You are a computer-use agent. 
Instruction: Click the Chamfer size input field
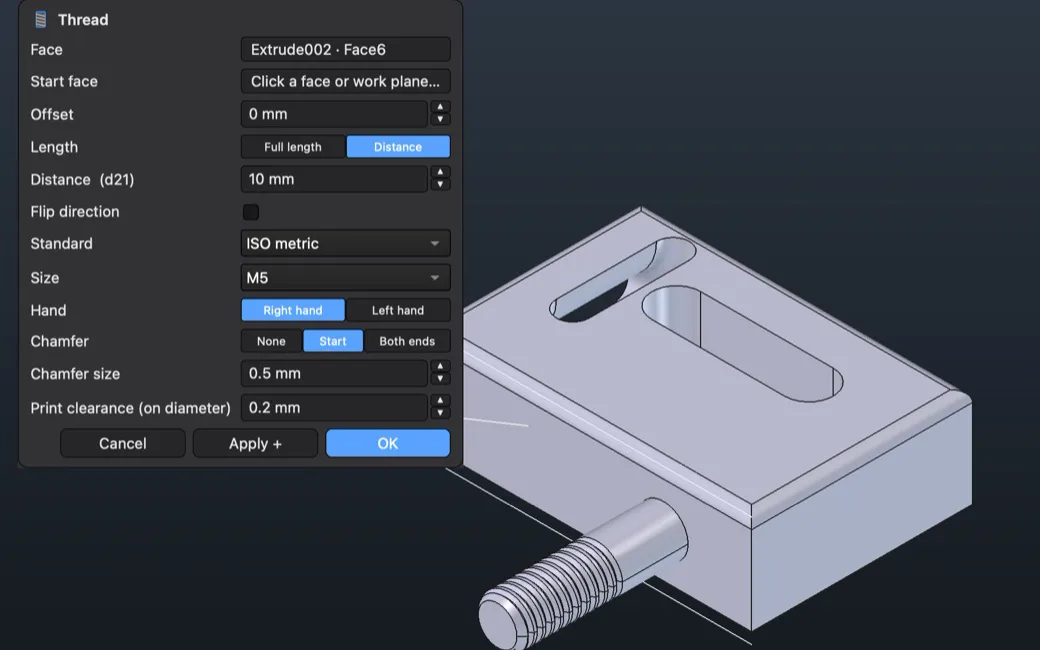(x=334, y=373)
